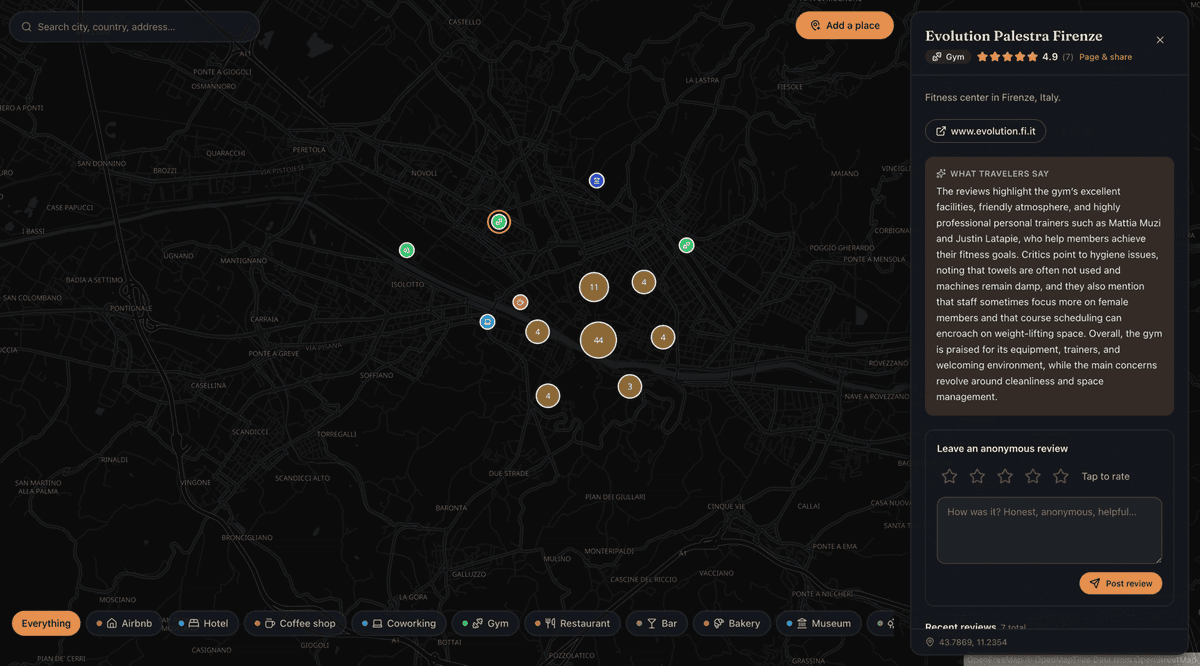
Task: Filter the map by Bakery
Action: click(732, 623)
